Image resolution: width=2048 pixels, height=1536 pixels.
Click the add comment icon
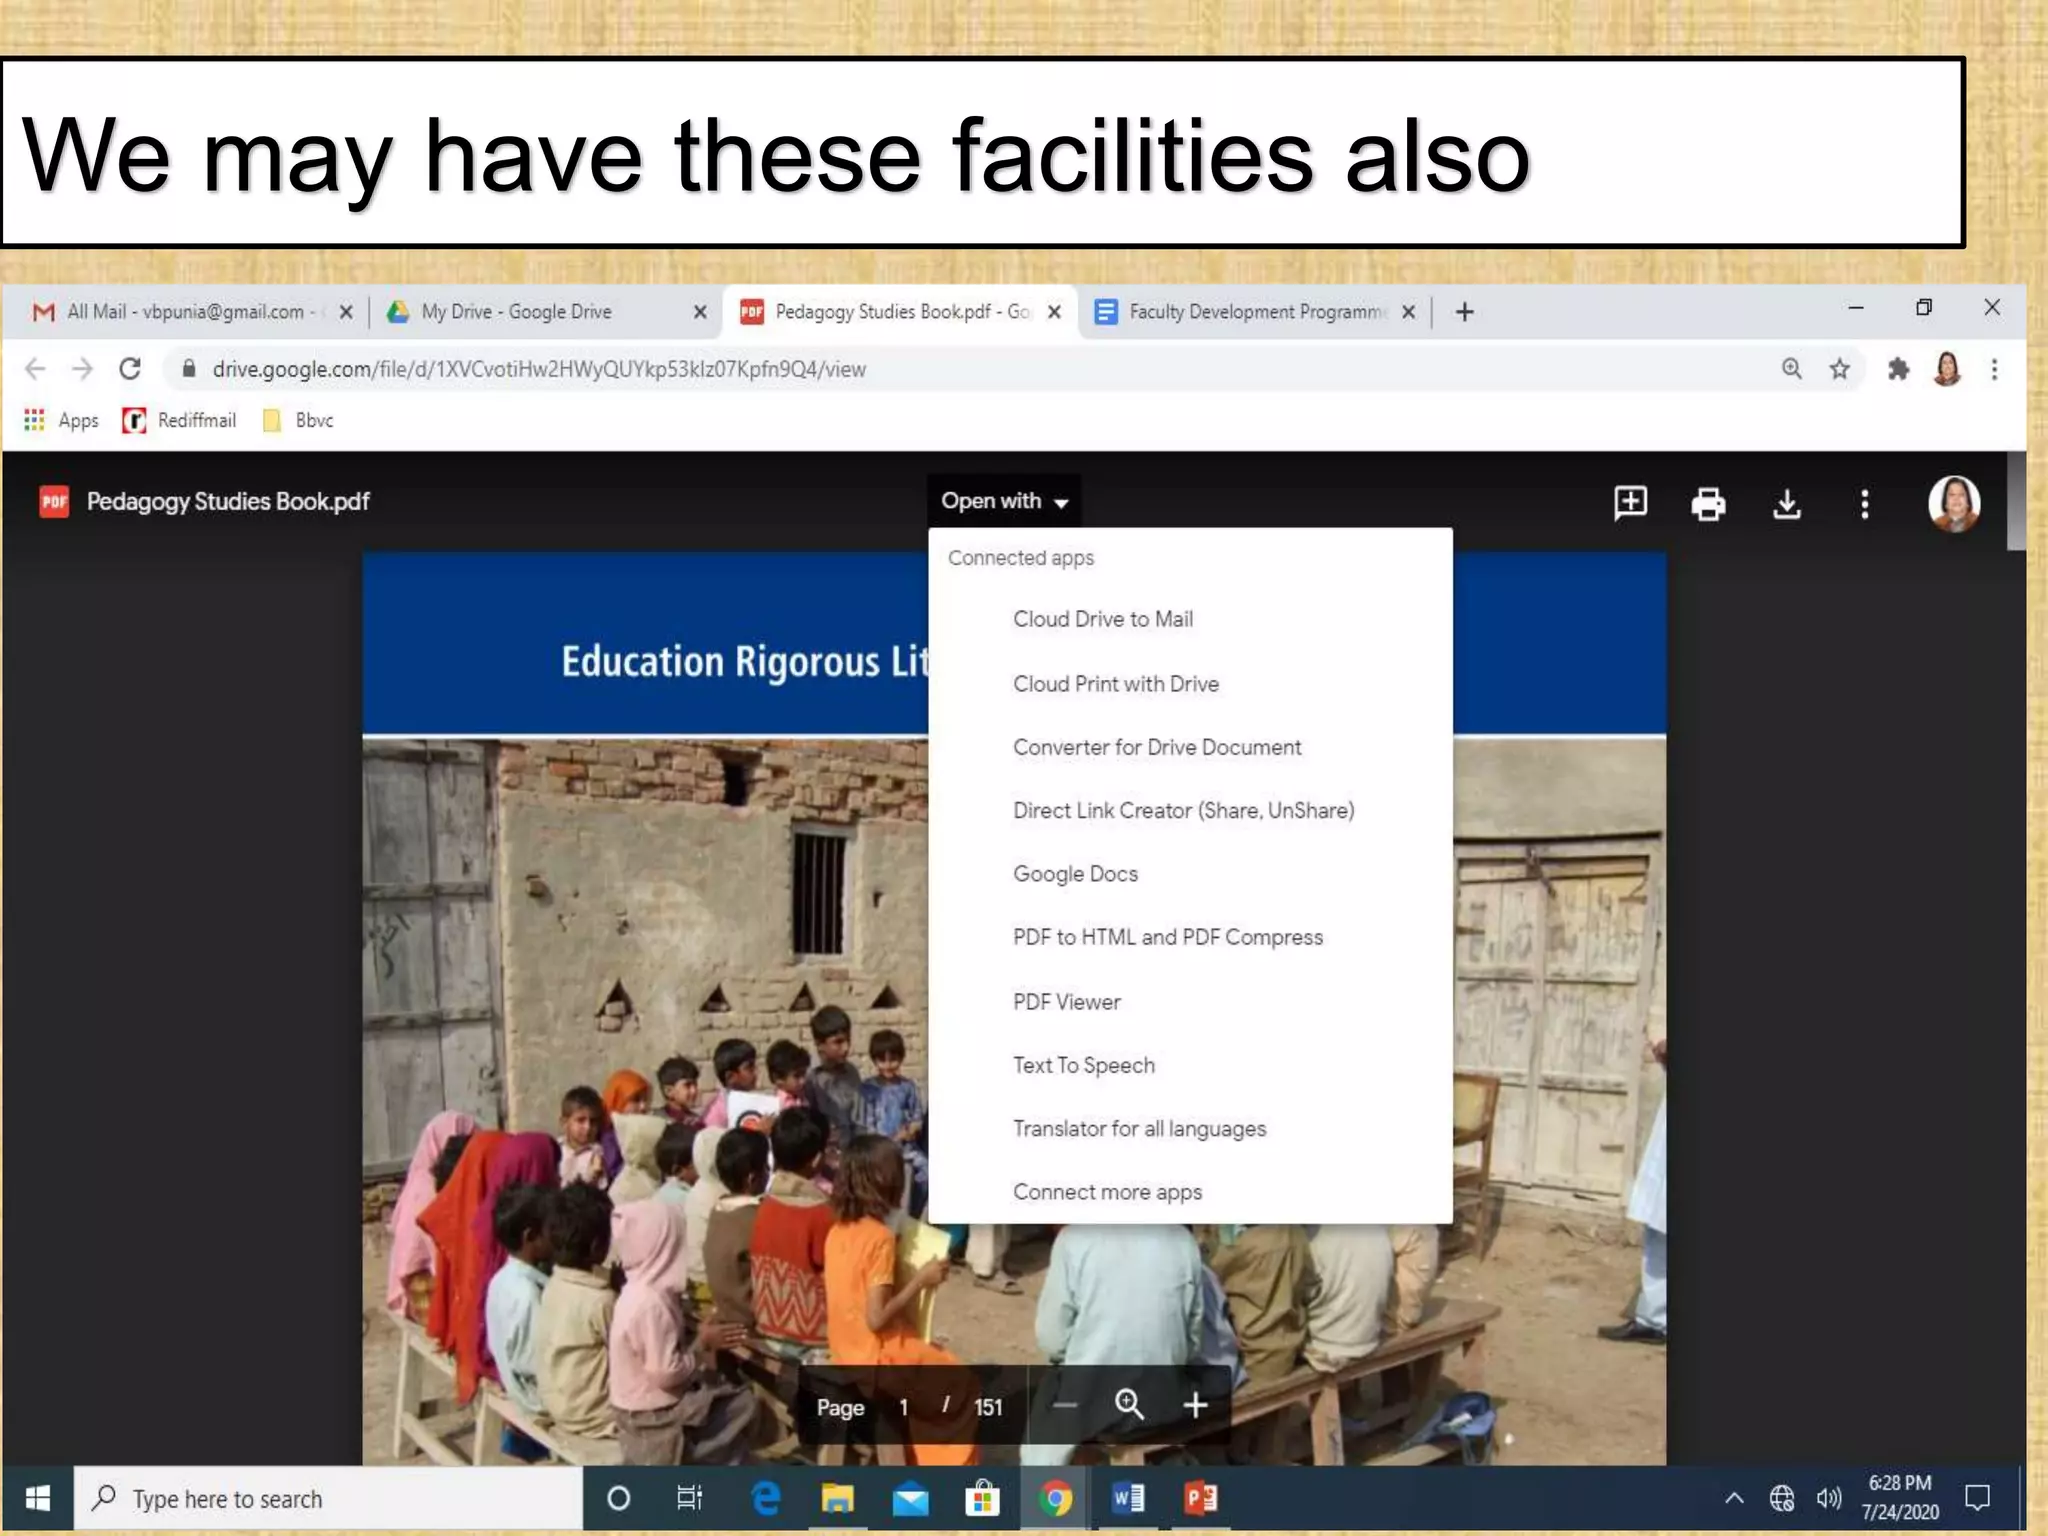click(1630, 503)
